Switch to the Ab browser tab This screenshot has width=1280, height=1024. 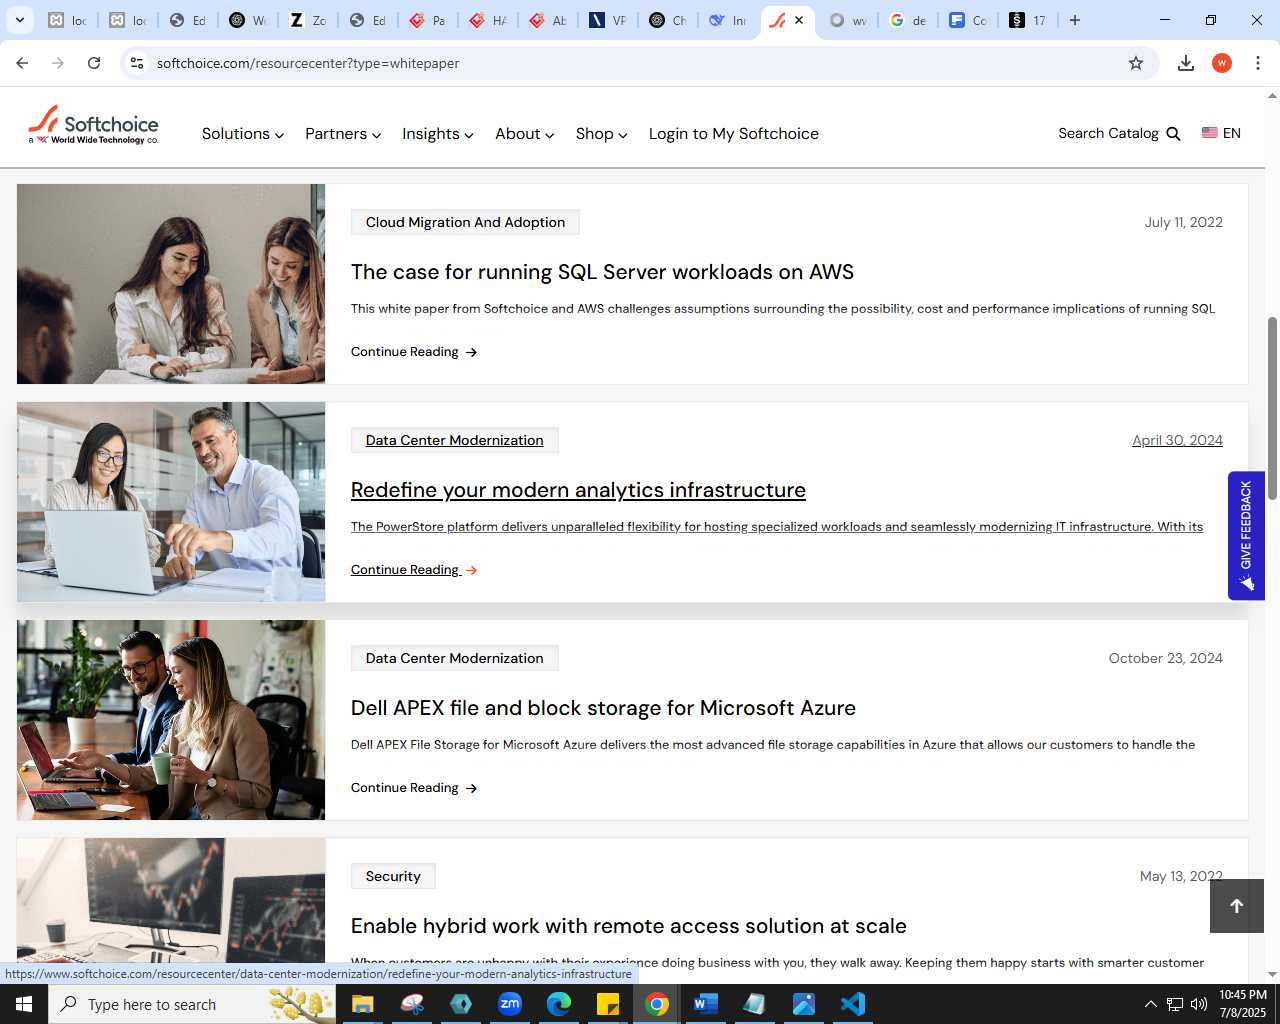(548, 20)
